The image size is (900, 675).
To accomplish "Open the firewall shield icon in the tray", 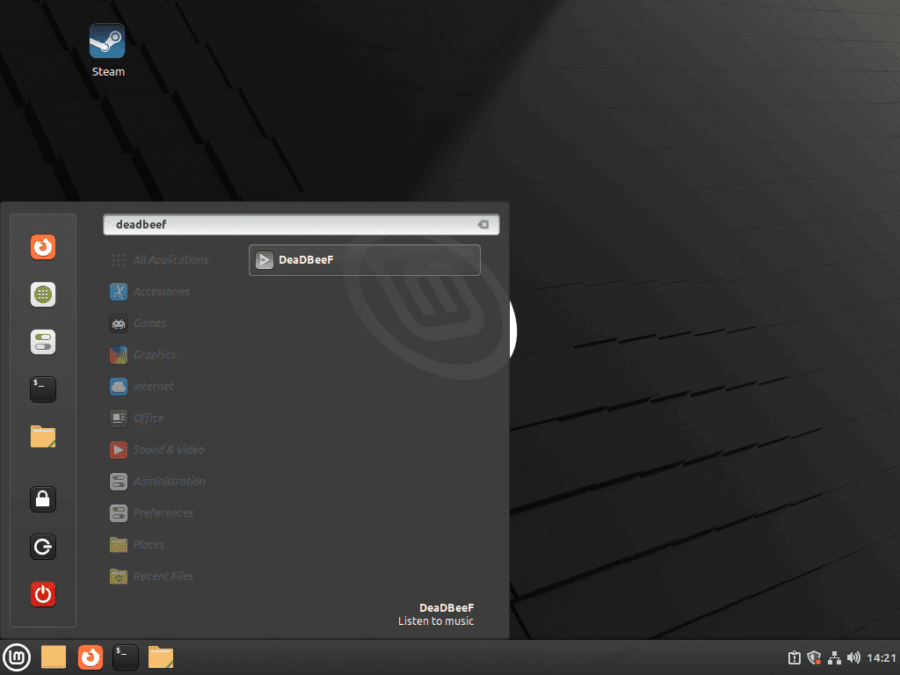I will (x=813, y=658).
